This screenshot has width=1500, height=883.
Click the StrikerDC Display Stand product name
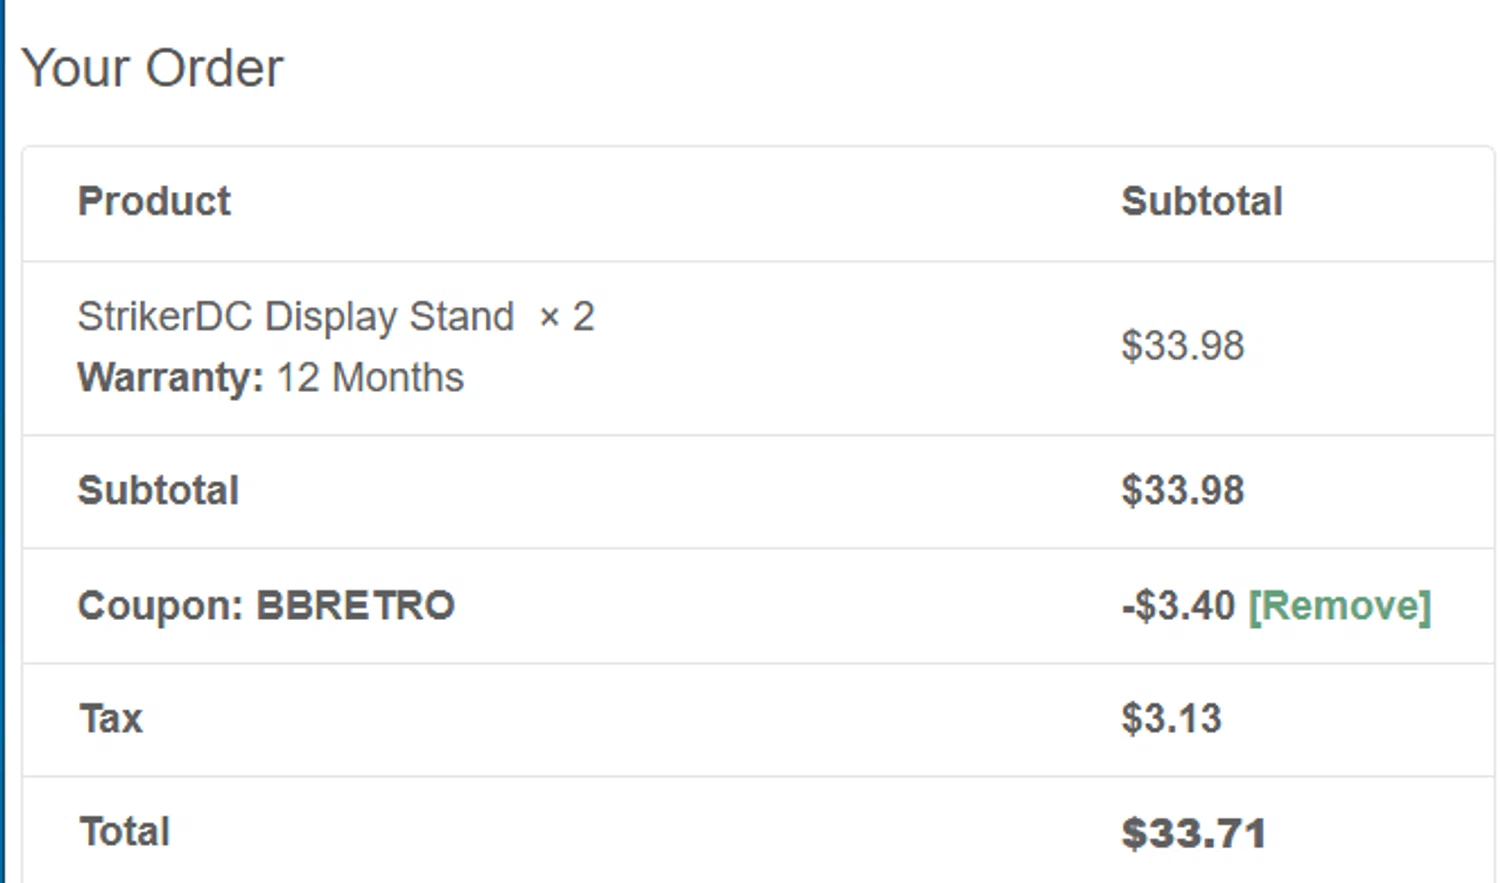click(295, 317)
